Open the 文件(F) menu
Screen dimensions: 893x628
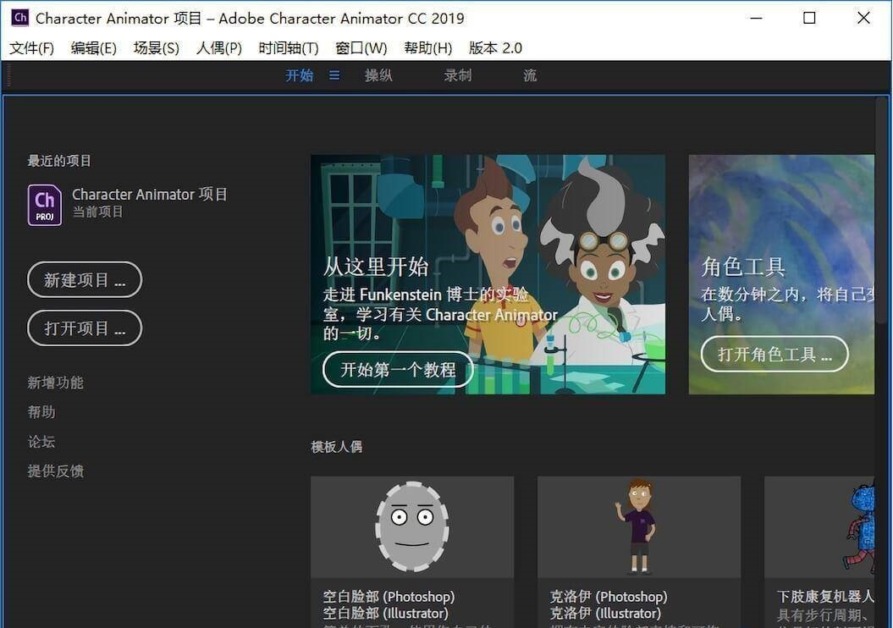(32, 48)
